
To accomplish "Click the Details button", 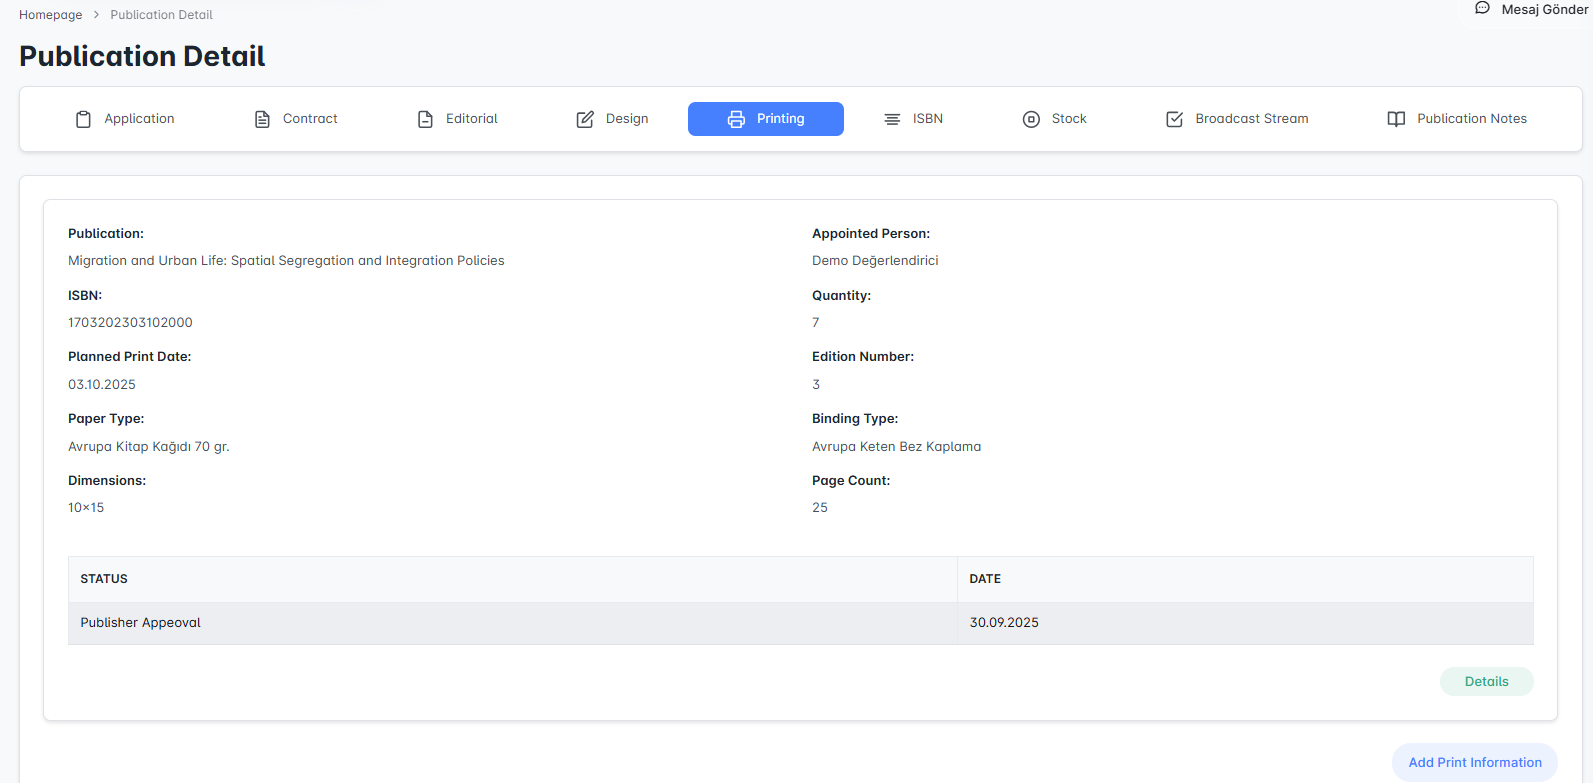I will [x=1486, y=682].
